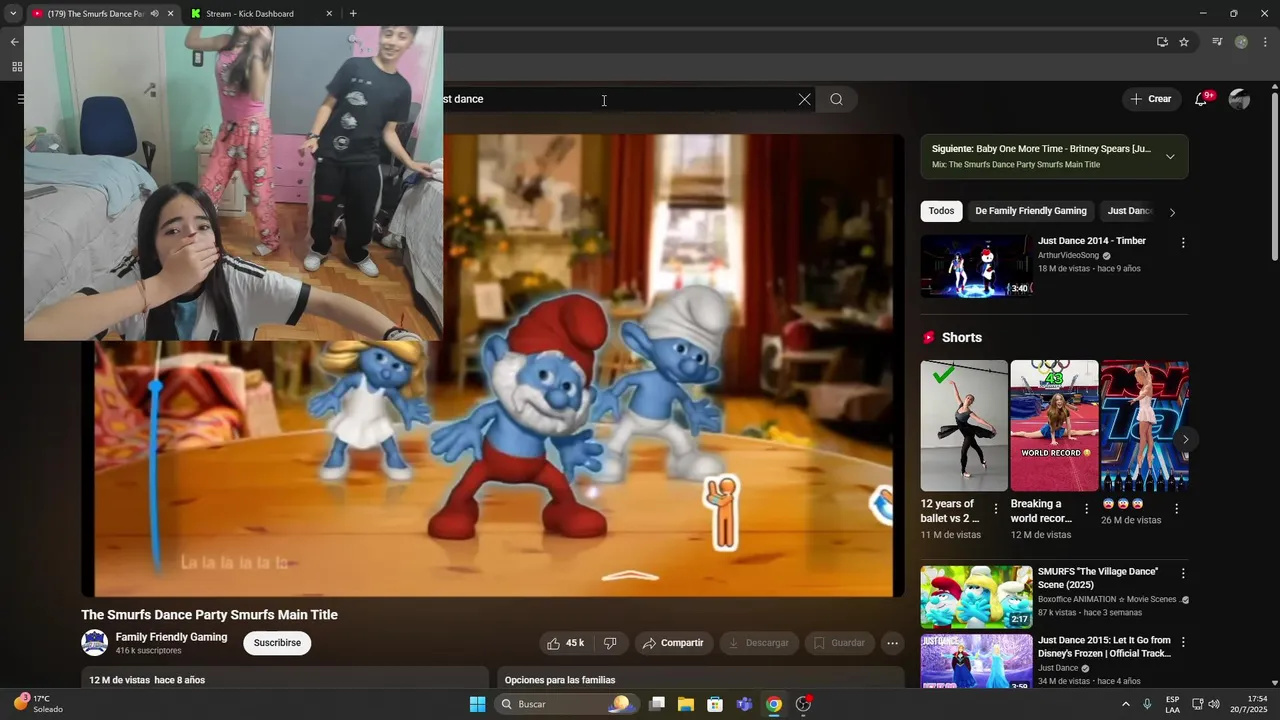Mute audio on the YouTube tab speaker icon
The height and width of the screenshot is (720, 1280).
click(154, 14)
